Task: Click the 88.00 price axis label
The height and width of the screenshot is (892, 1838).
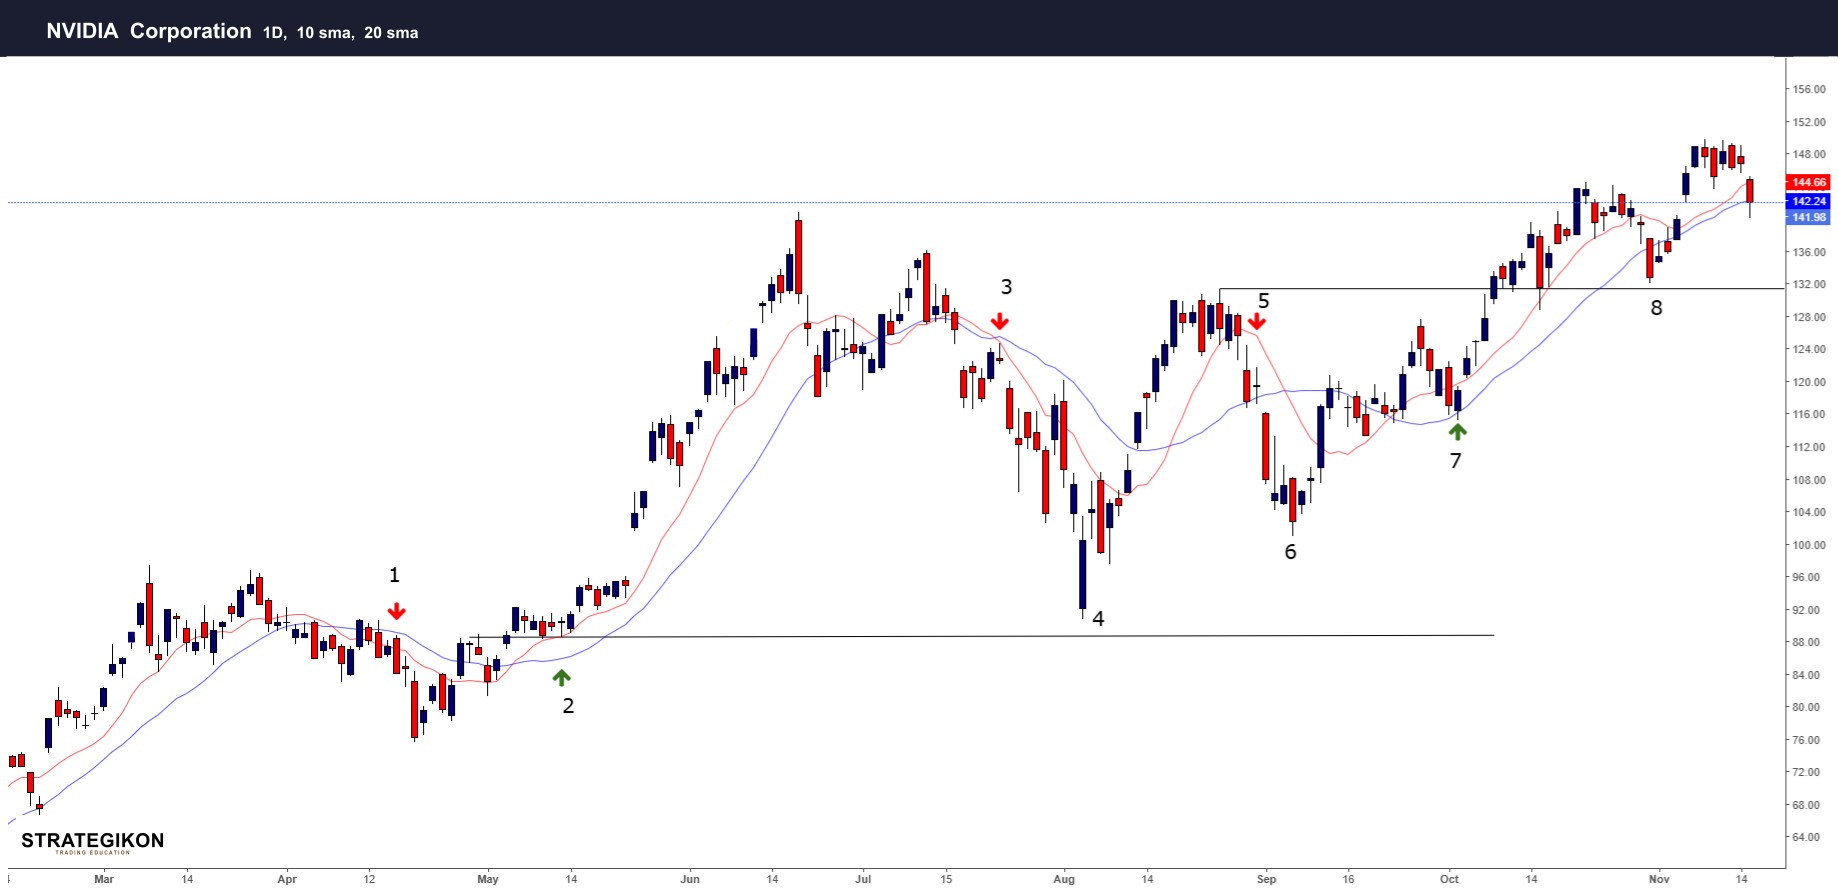Action: pos(1806,642)
